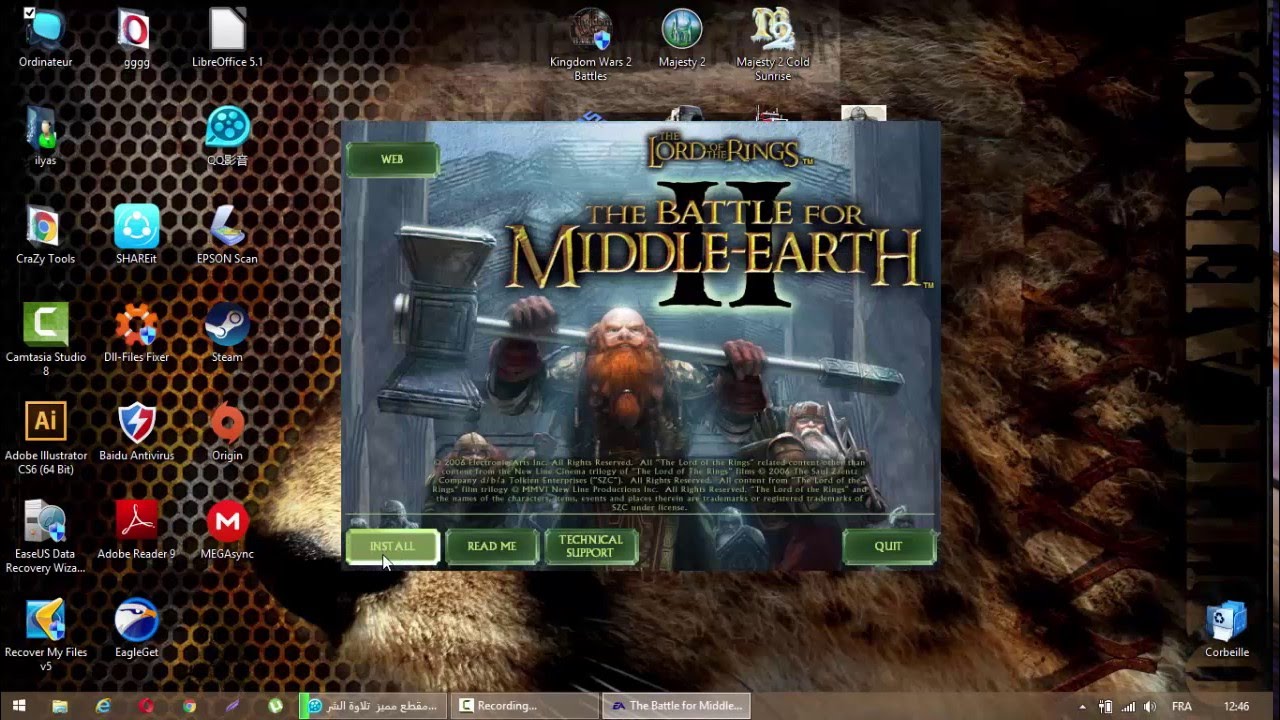Launch LibreOffice 5.1 from desktop
The height and width of the screenshot is (720, 1280).
pyautogui.click(x=227, y=38)
